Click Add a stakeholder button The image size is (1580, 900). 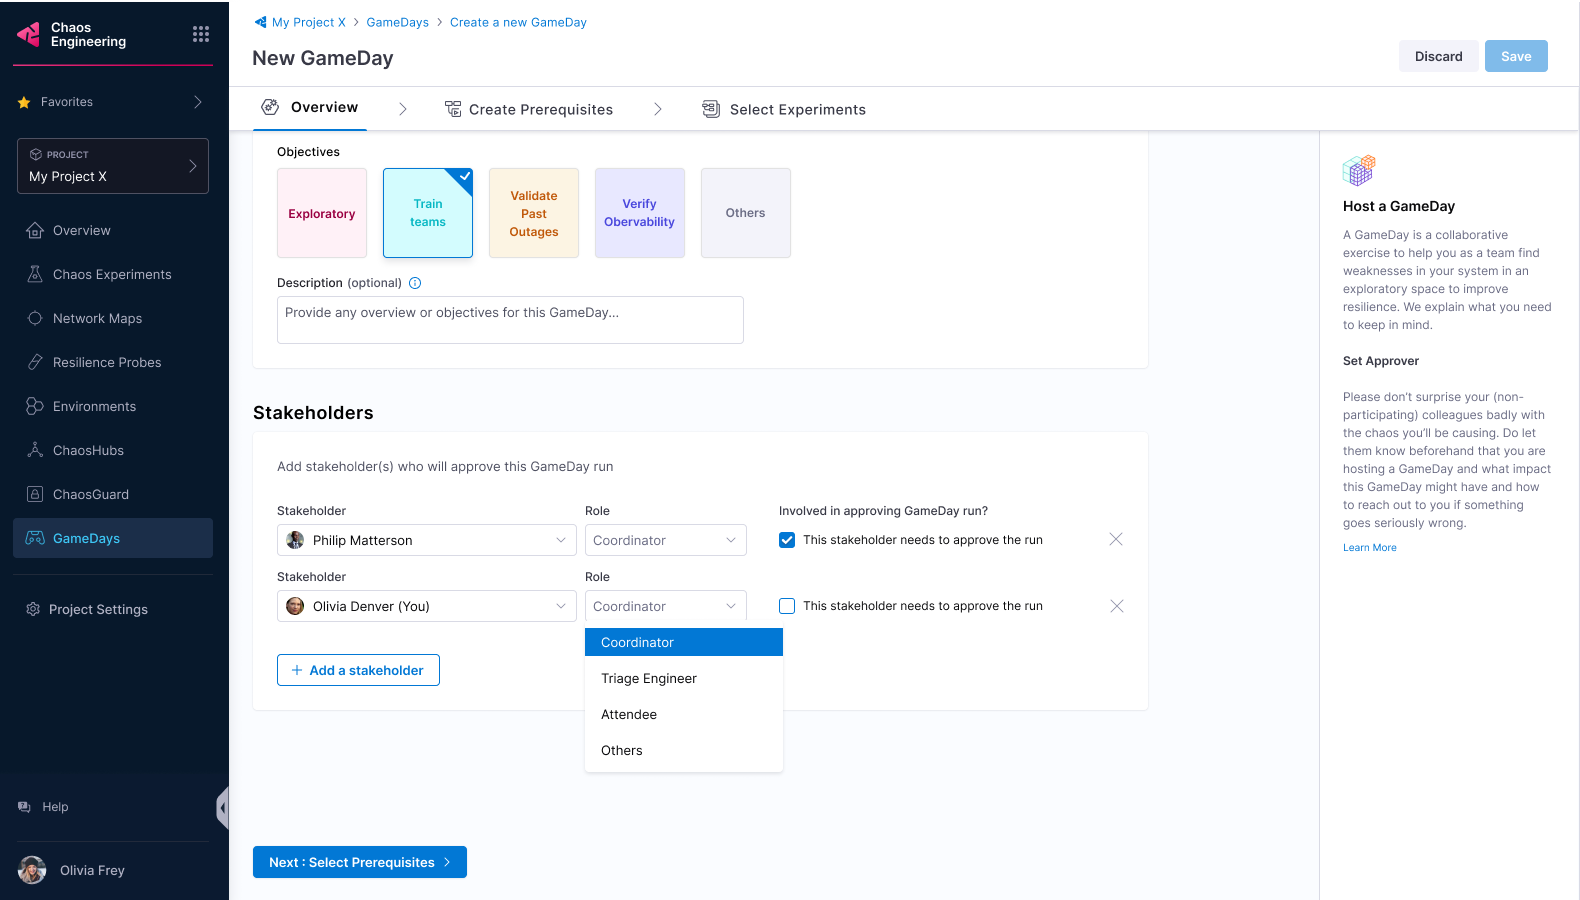tap(358, 670)
